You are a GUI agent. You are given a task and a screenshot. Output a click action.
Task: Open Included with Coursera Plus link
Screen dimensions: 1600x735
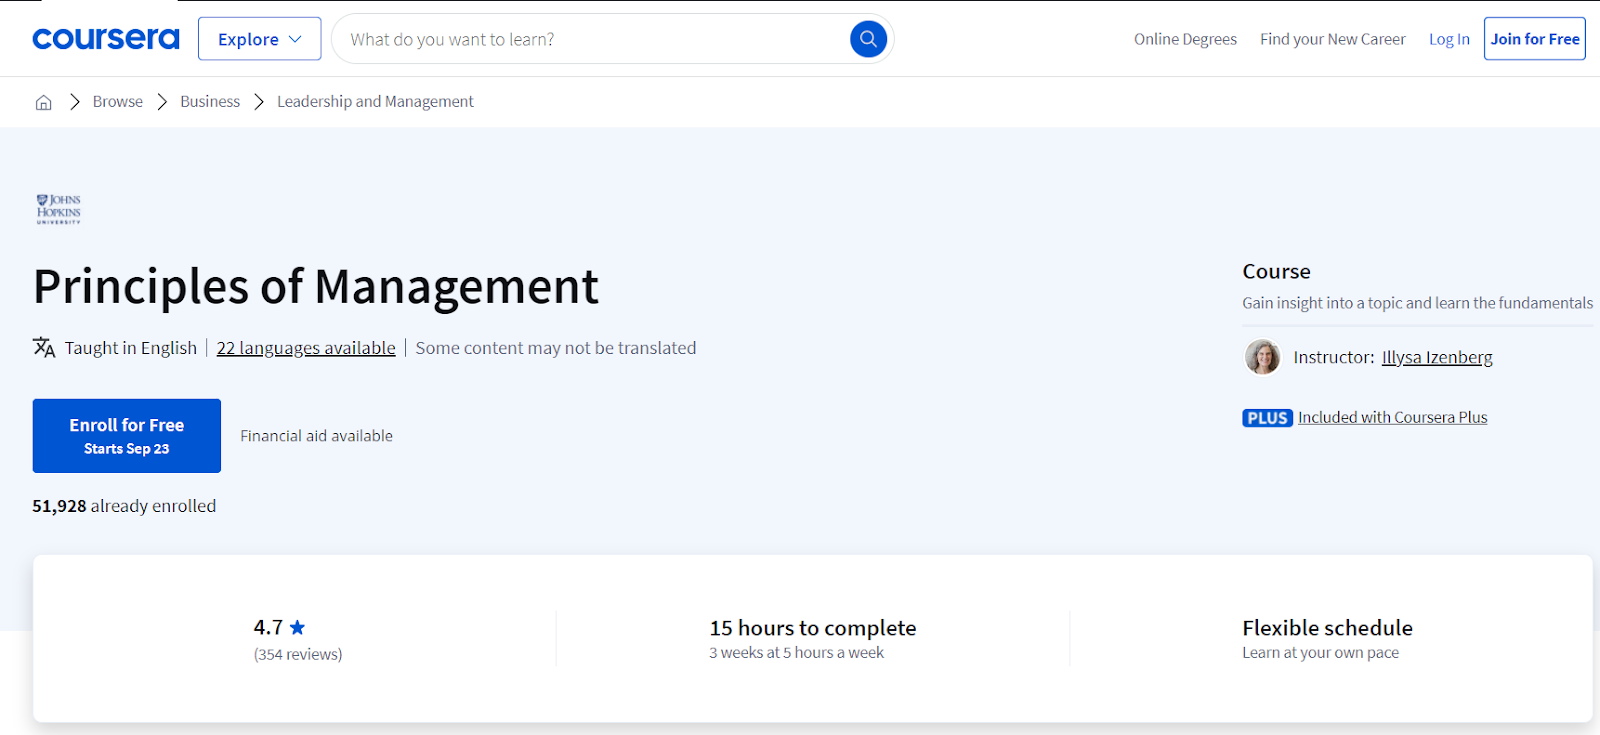pyautogui.click(x=1392, y=418)
